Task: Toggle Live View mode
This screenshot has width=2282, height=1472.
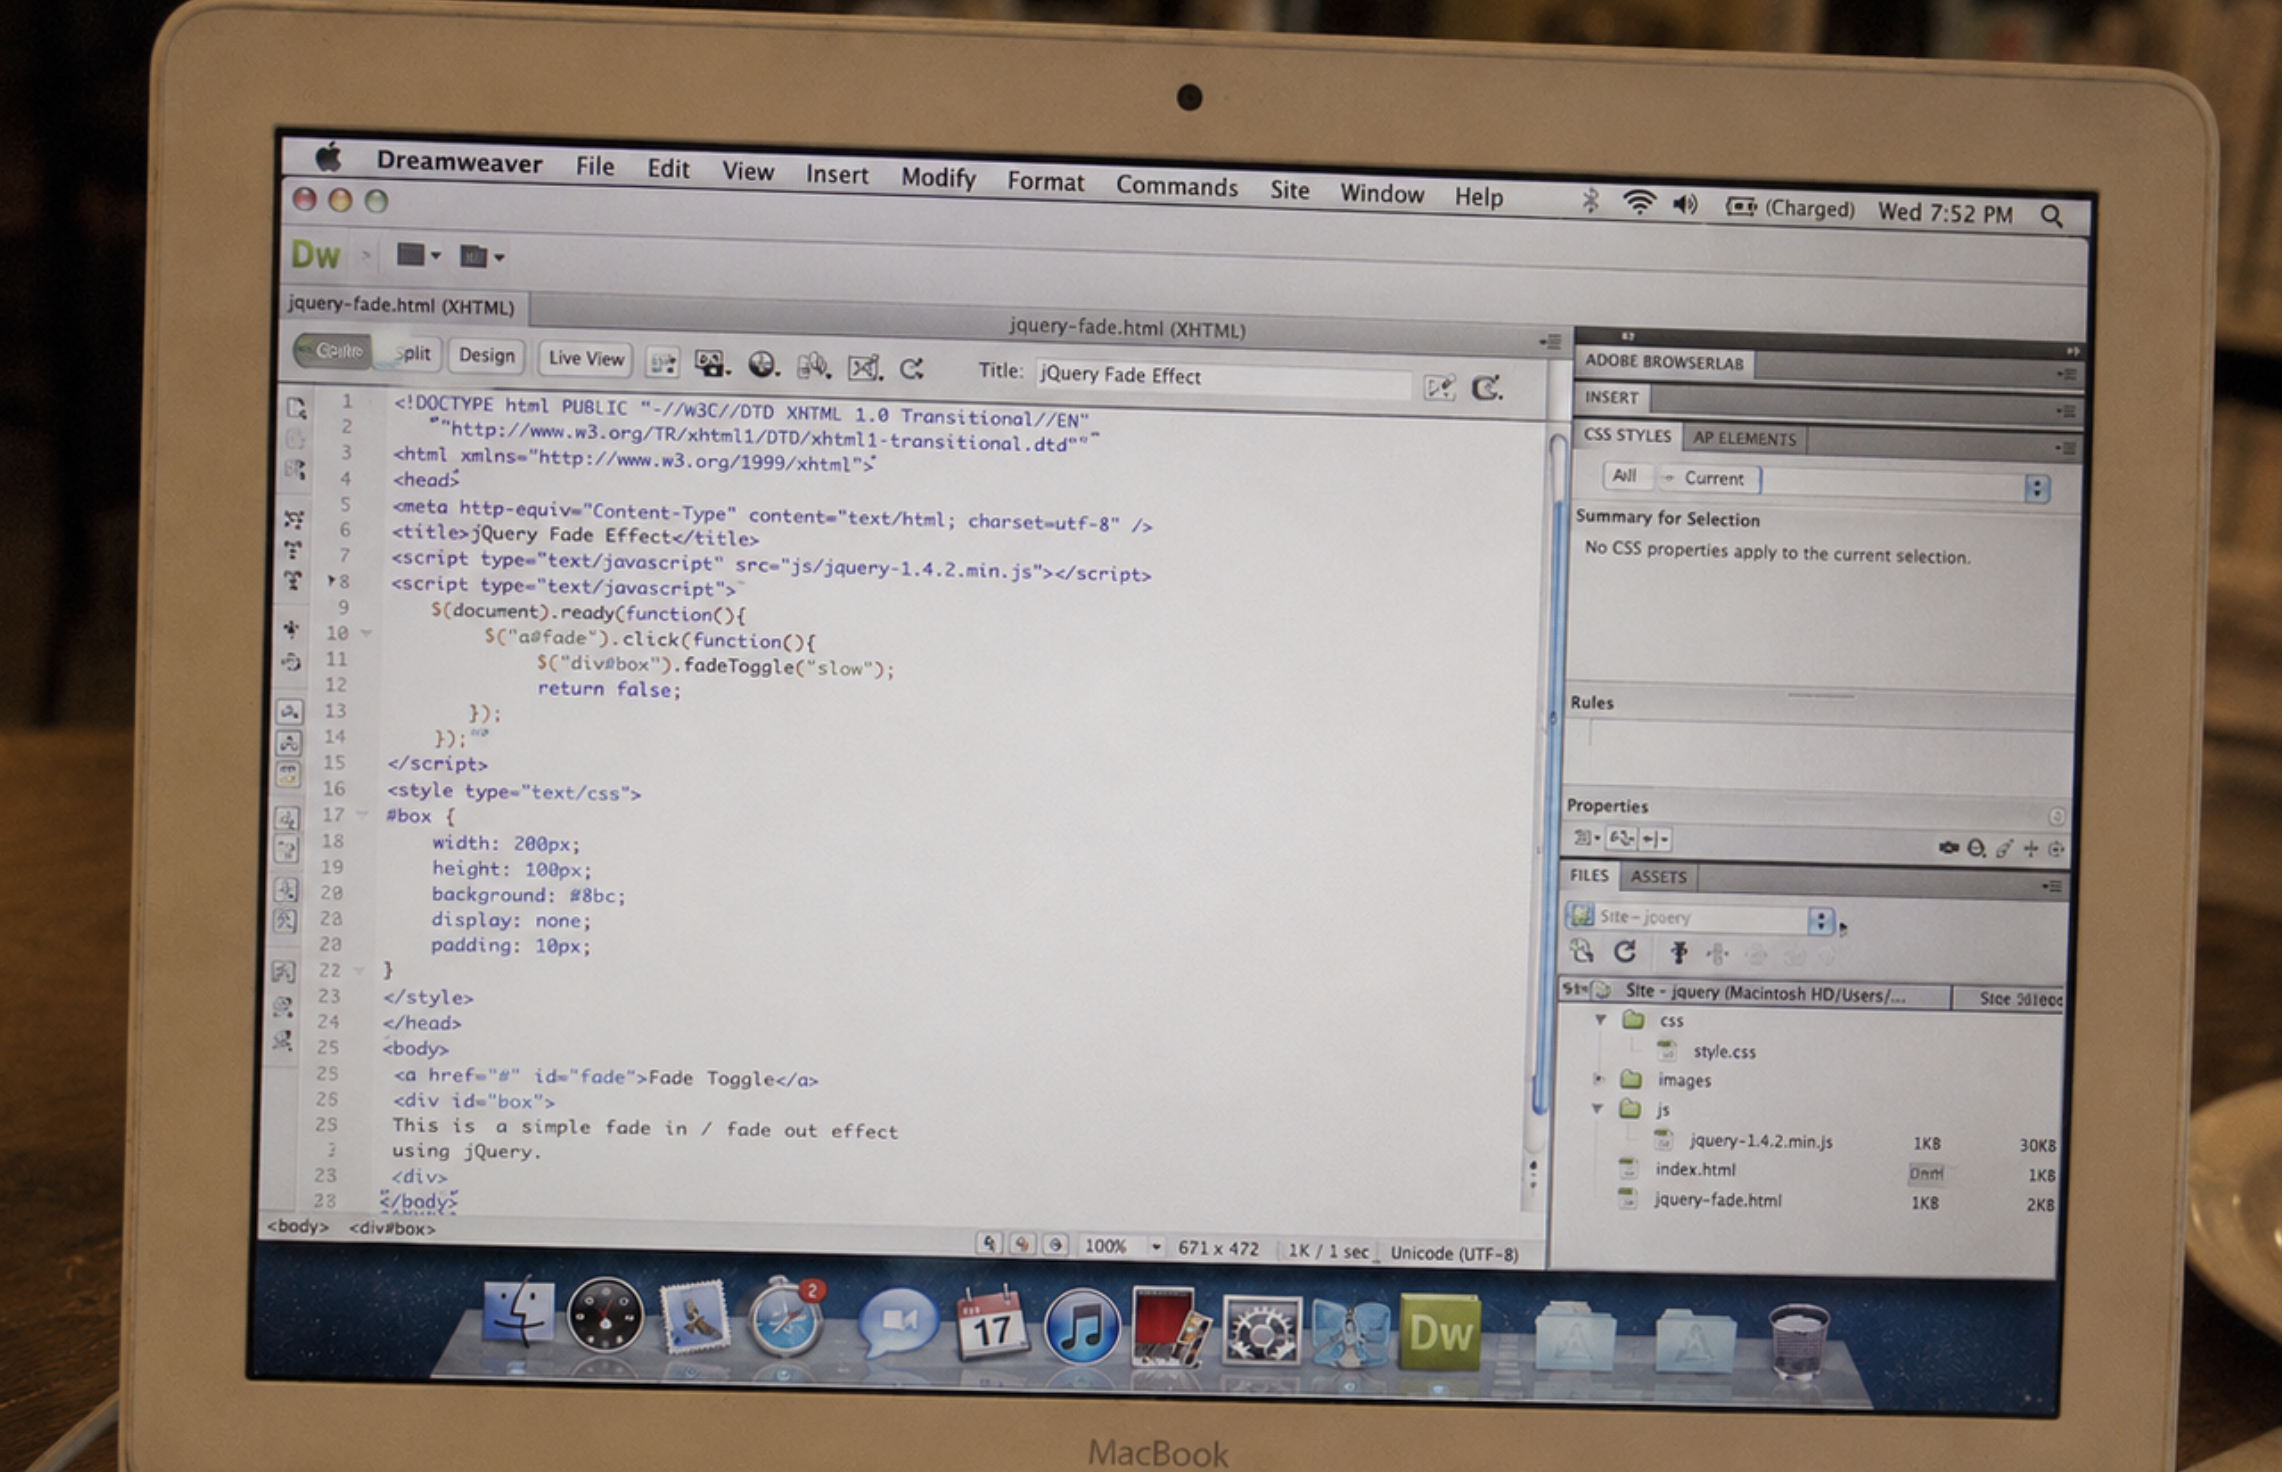Action: pos(585,359)
